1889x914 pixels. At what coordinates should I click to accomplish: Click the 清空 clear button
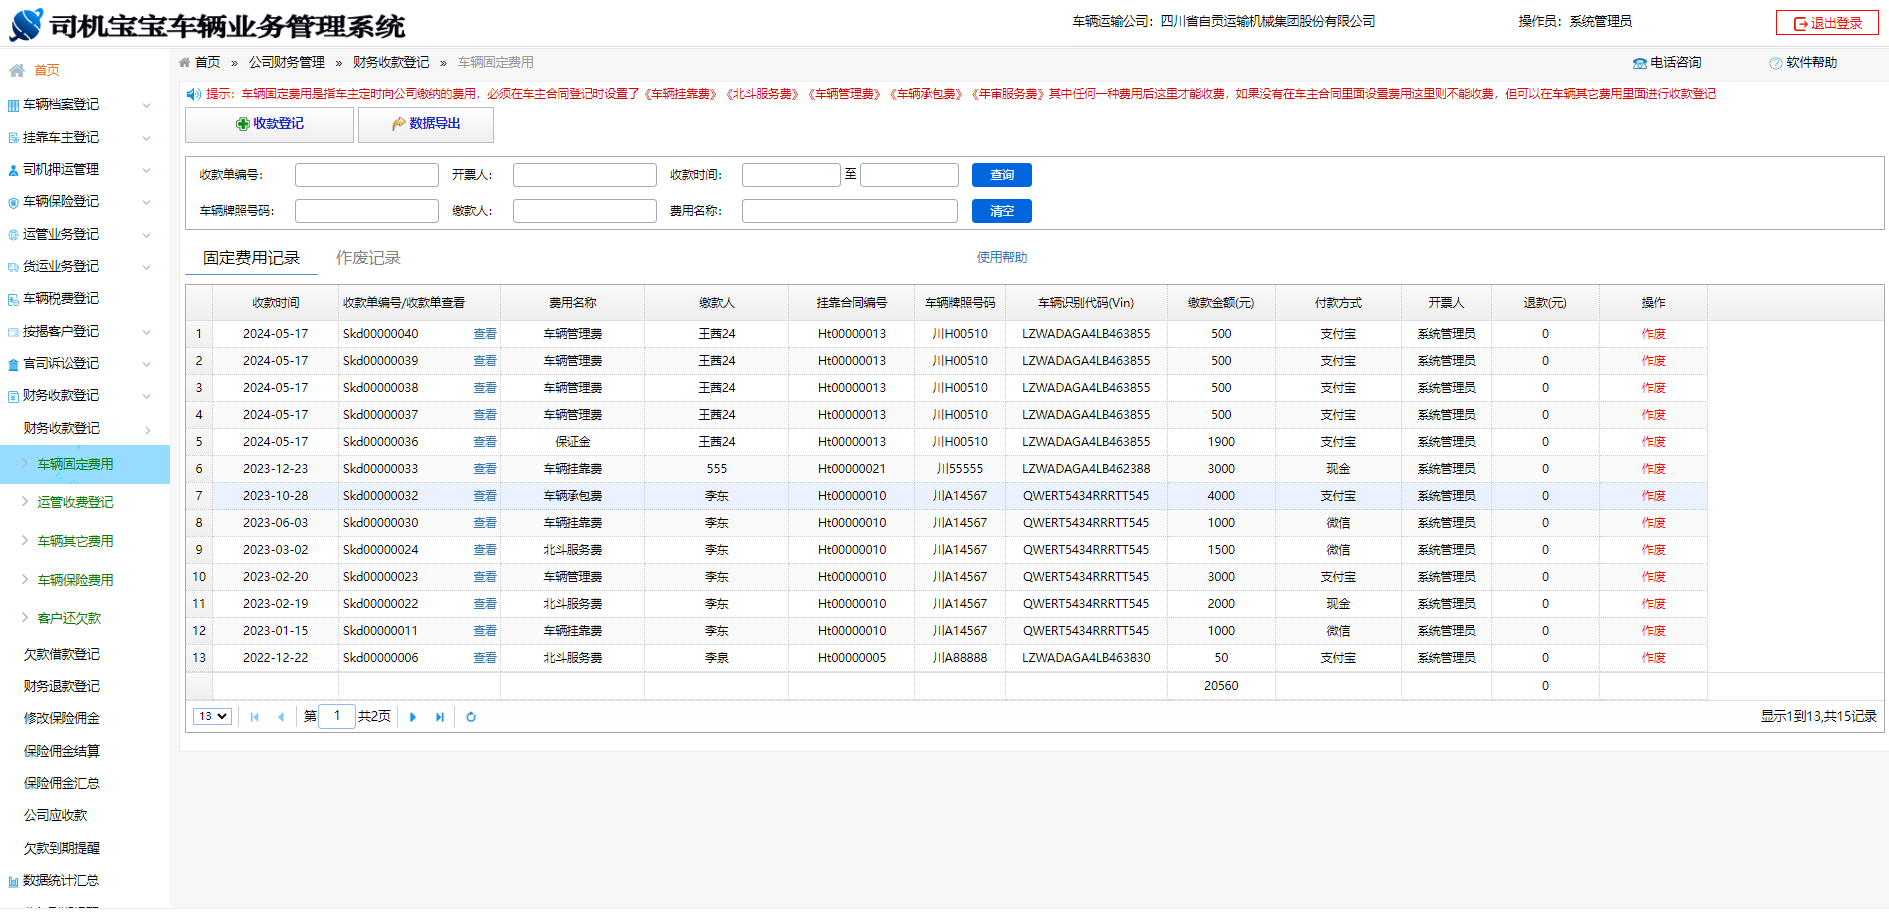[x=1002, y=211]
